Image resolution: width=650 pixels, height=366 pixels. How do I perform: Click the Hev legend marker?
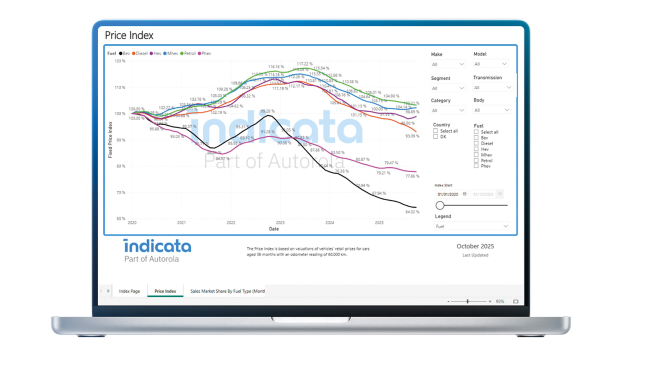pos(152,53)
